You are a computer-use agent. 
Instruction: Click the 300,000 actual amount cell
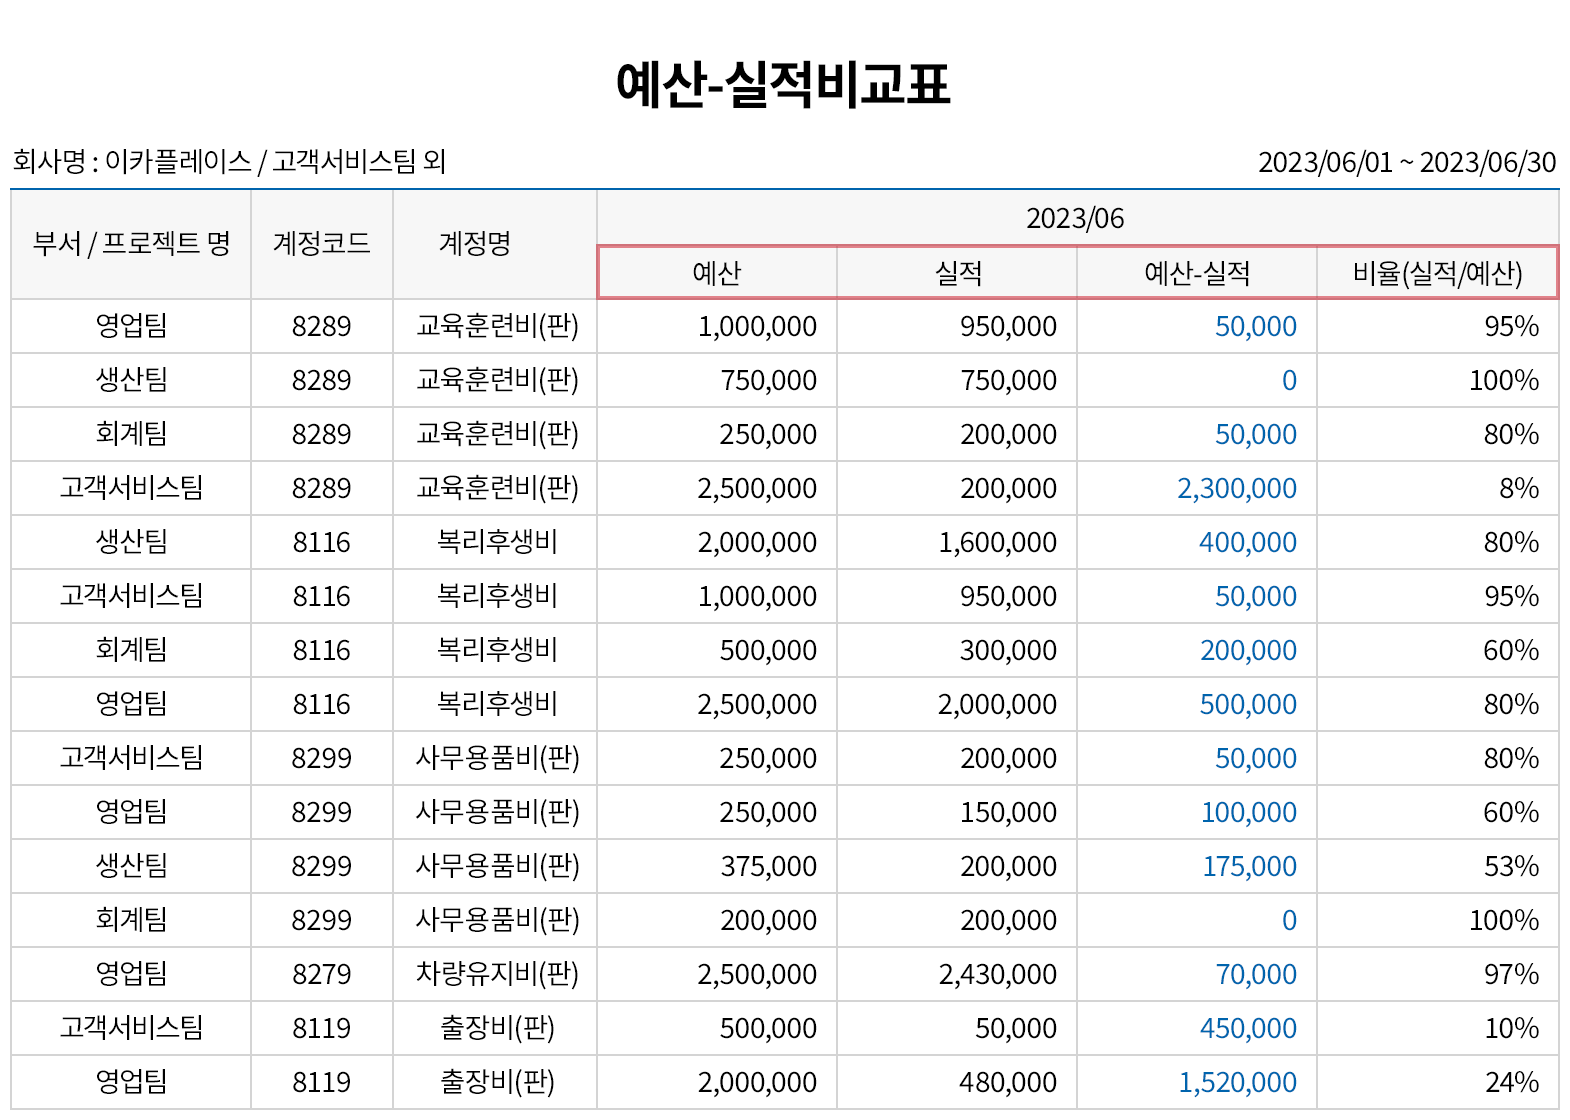[958, 650]
